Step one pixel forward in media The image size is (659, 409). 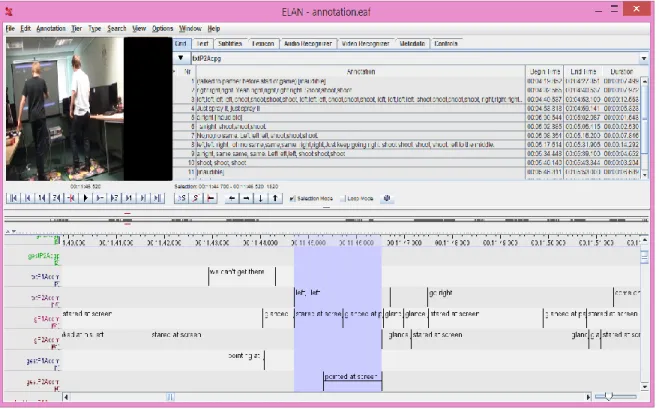point(100,198)
